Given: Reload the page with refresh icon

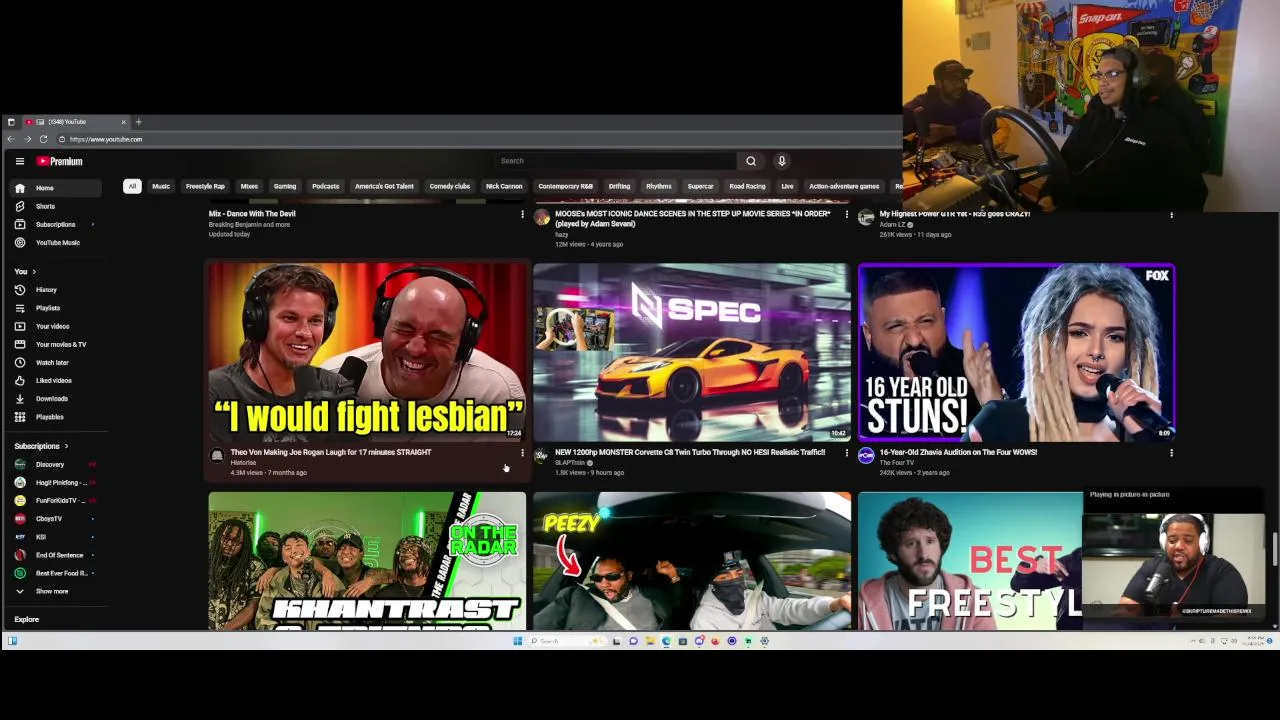Looking at the screenshot, I should tap(43, 139).
